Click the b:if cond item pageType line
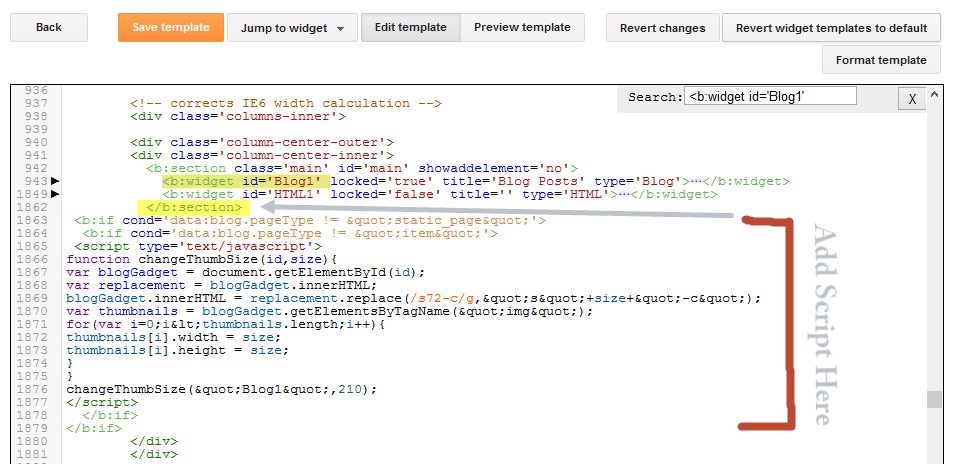The width and height of the screenshot is (956, 464). (290, 234)
